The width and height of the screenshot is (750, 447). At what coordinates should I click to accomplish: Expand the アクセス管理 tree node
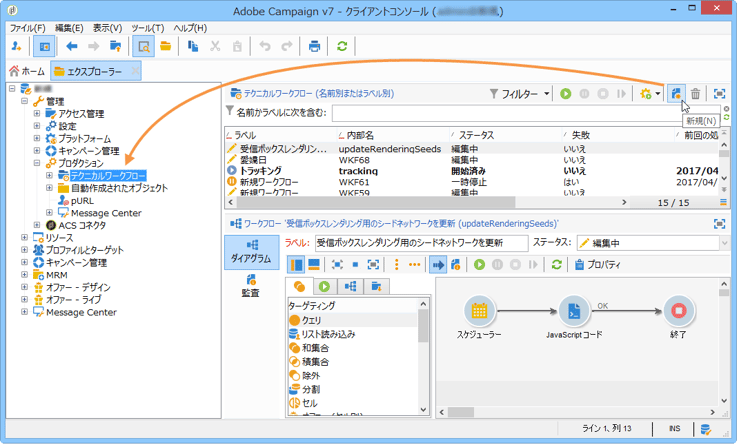37,113
